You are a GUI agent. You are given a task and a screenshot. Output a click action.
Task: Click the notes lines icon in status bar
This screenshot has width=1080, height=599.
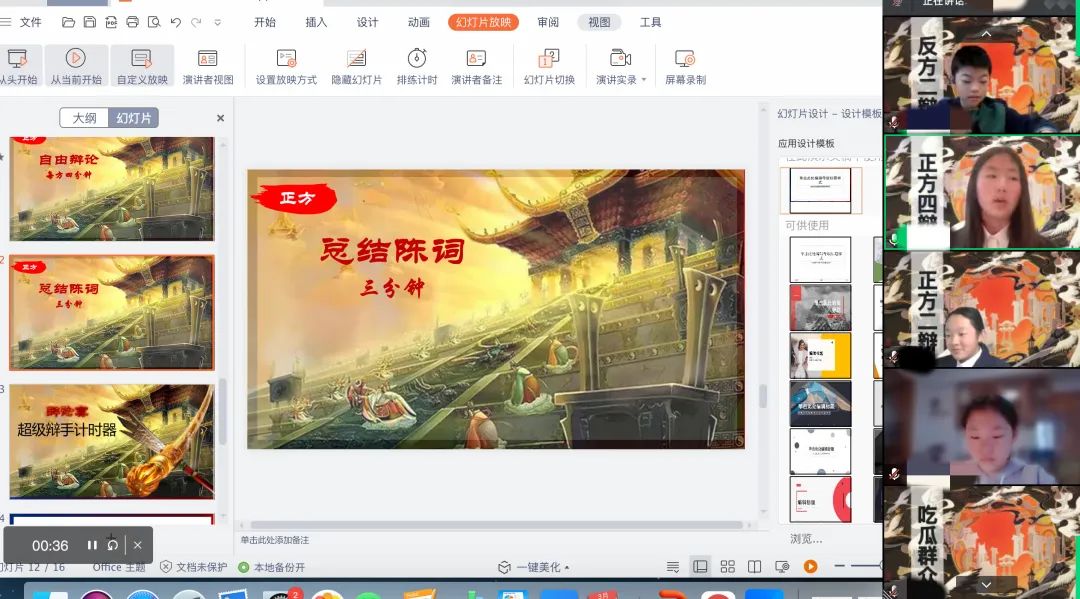(x=672, y=567)
